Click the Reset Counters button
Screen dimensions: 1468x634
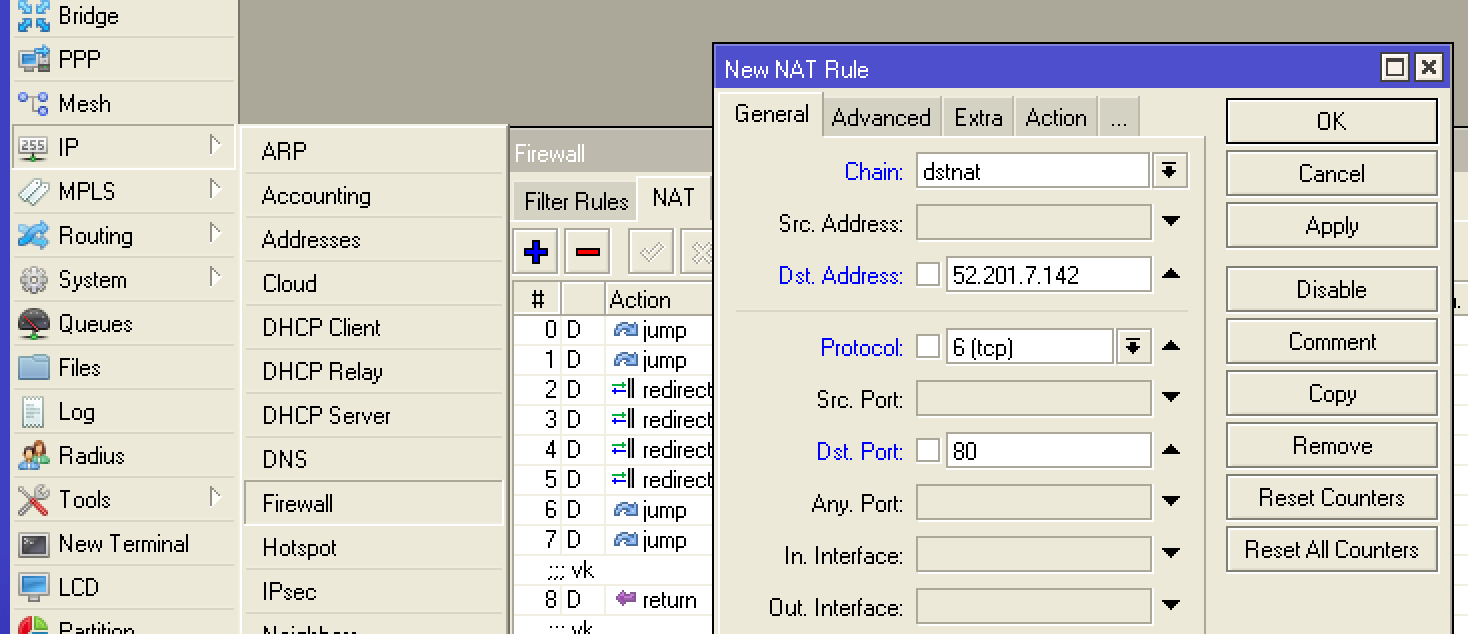[x=1331, y=497]
